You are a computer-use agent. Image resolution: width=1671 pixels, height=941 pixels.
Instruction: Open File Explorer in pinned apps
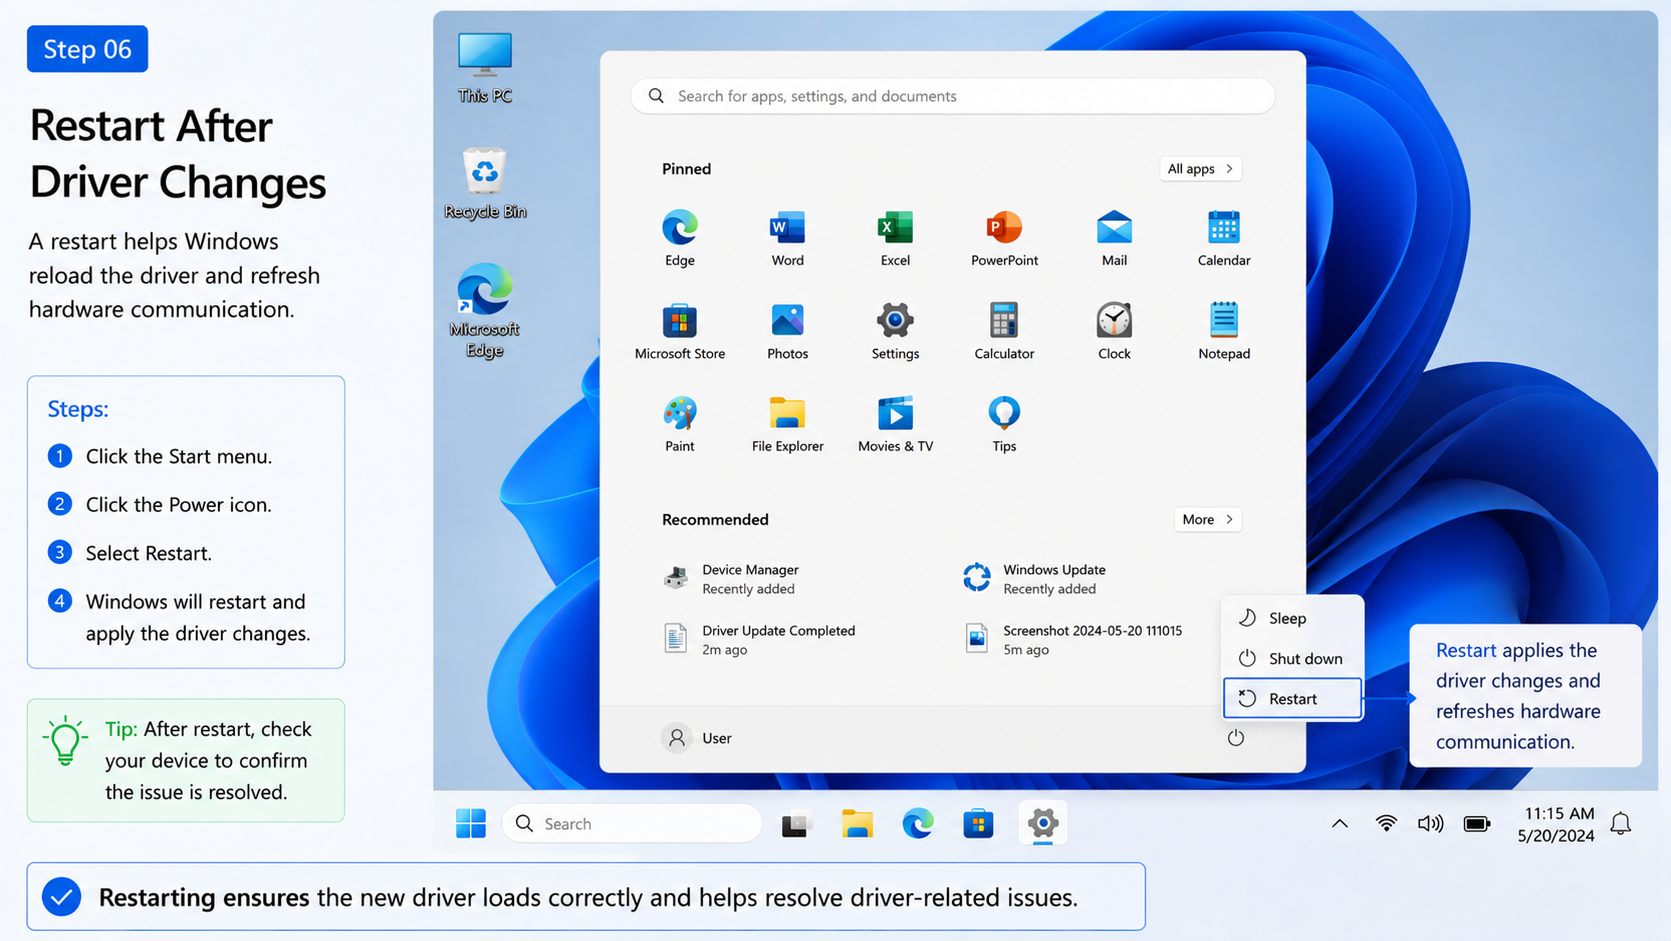pos(787,424)
